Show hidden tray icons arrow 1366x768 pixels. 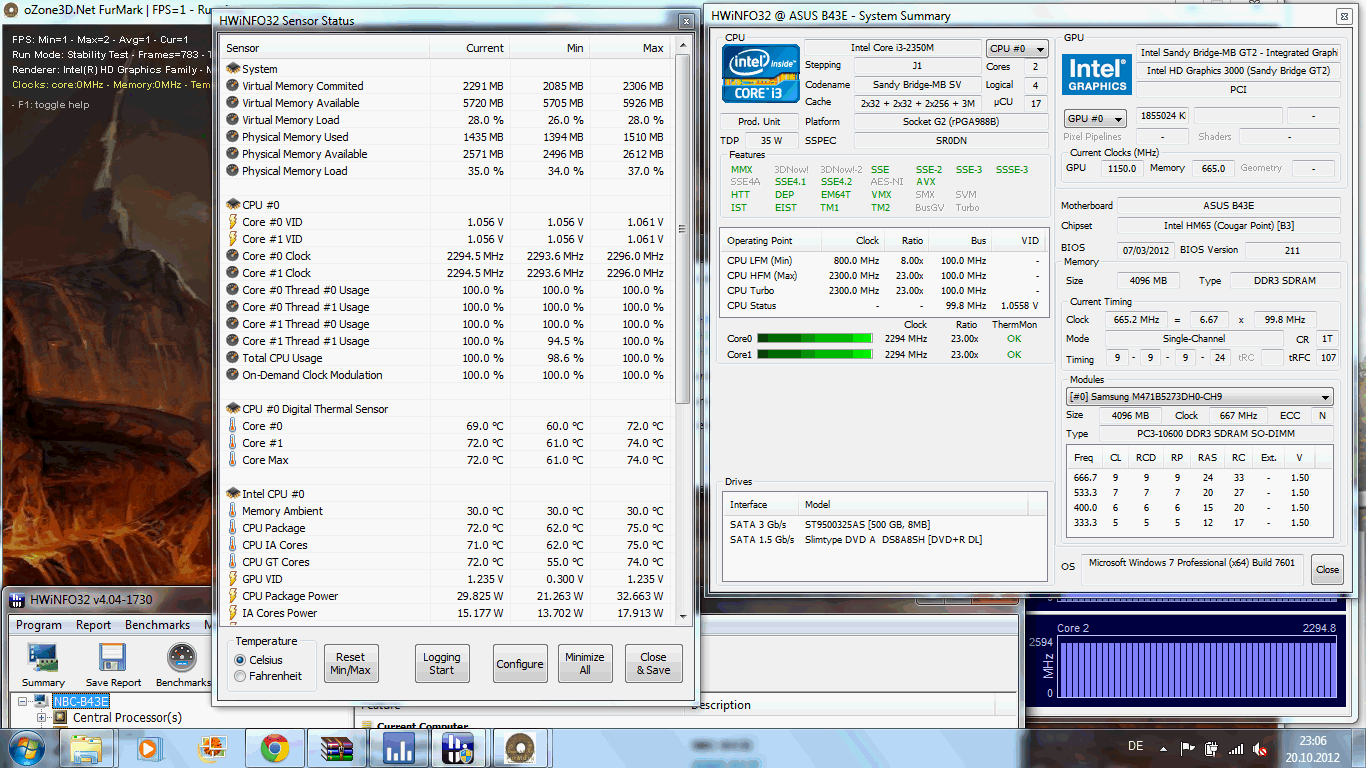pyautogui.click(x=1164, y=748)
